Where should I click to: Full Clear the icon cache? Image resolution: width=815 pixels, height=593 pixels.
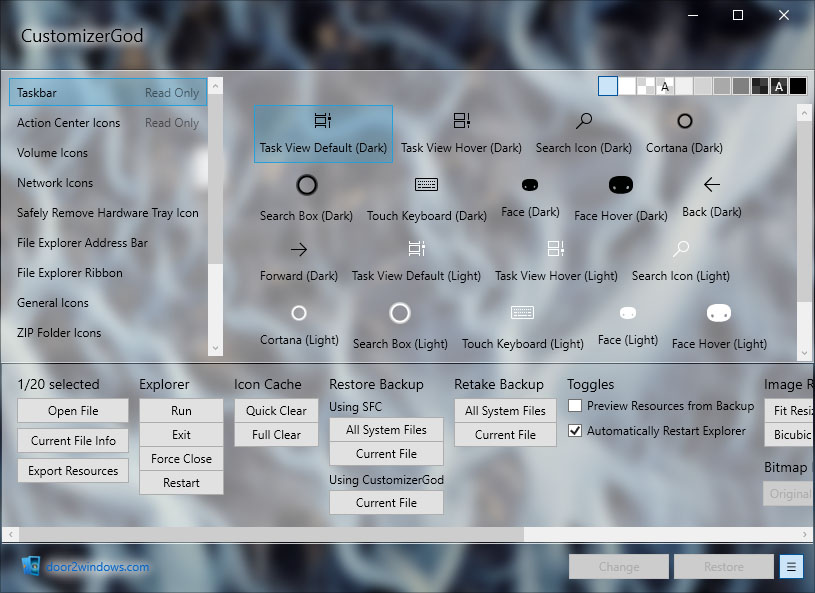[x=276, y=434]
